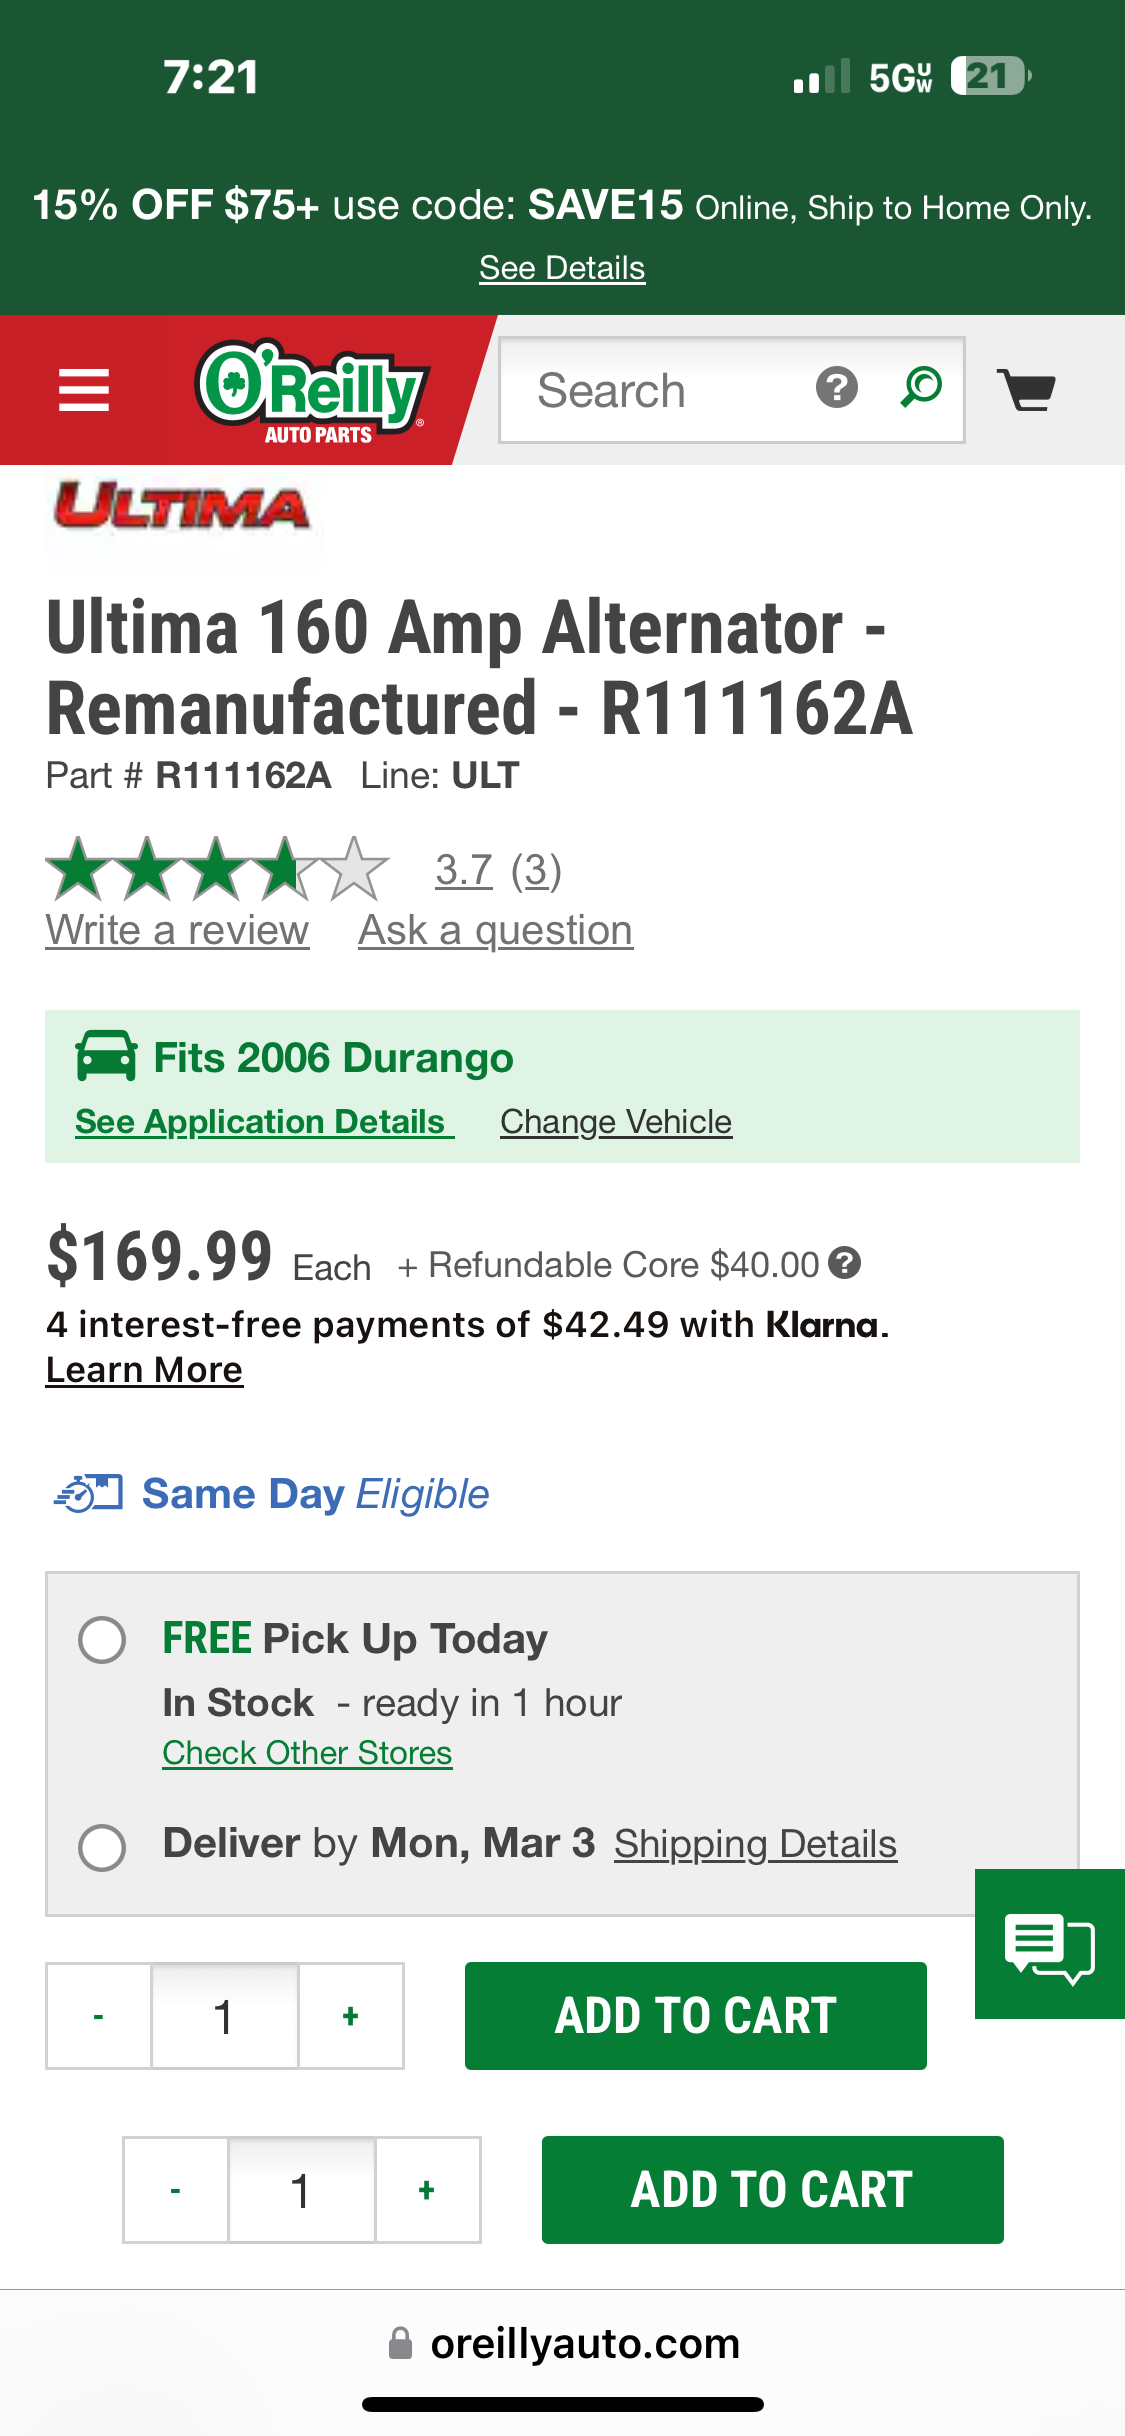Image resolution: width=1125 pixels, height=2436 pixels.
Task: Click the Change Vehicle link
Action: point(616,1122)
